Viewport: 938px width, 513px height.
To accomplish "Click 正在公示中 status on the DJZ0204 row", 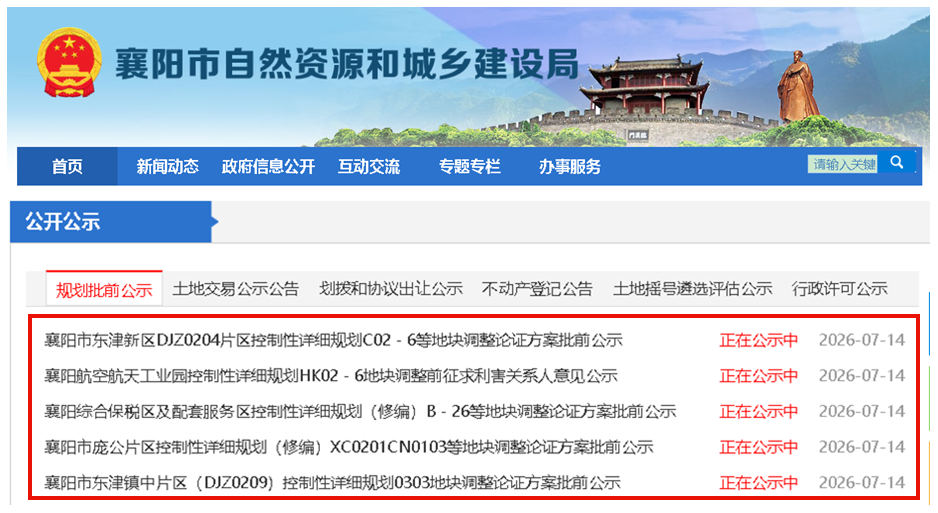I will [759, 340].
